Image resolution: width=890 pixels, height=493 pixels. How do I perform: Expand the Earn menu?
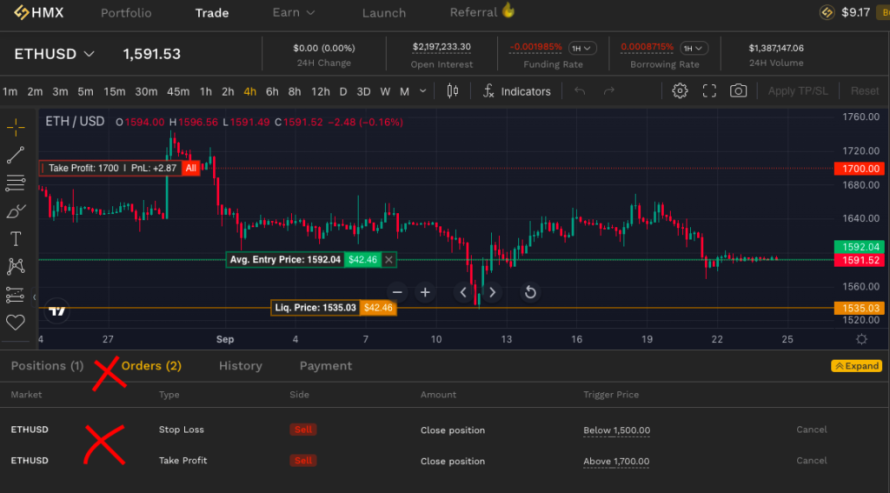pyautogui.click(x=293, y=12)
